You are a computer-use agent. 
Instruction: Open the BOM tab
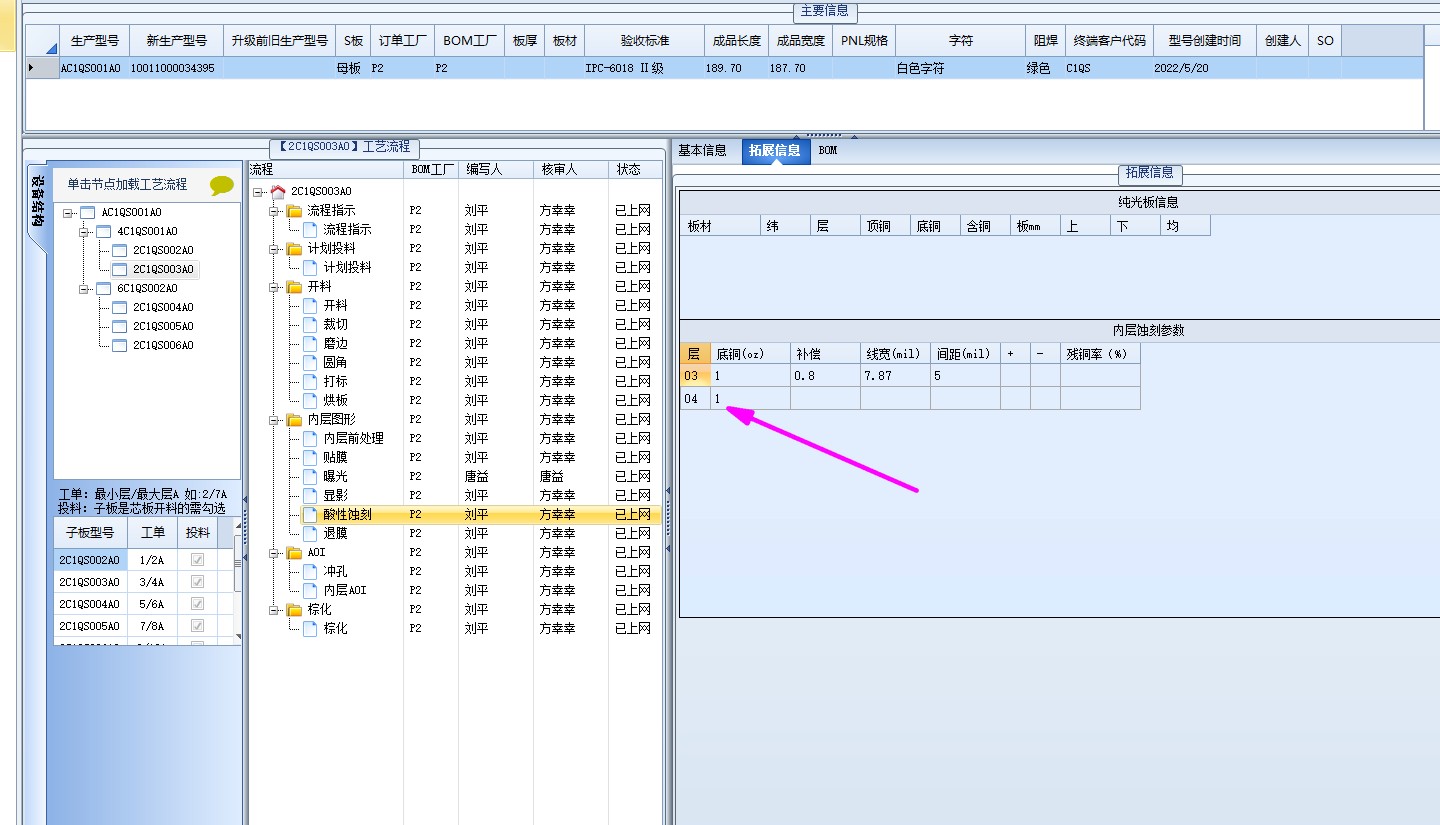[x=828, y=150]
